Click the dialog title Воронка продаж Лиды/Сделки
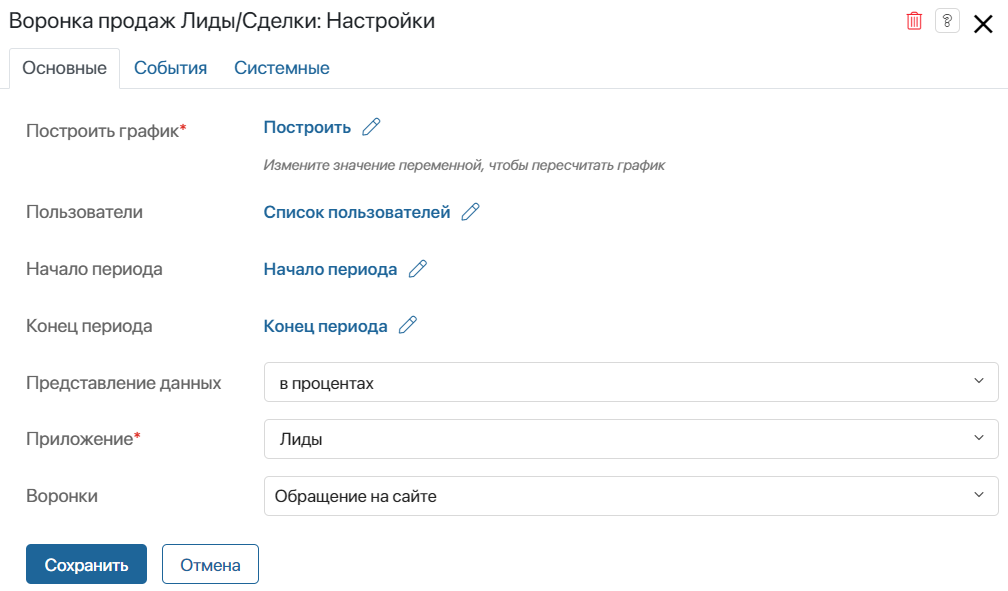1008x591 pixels. (x=222, y=21)
